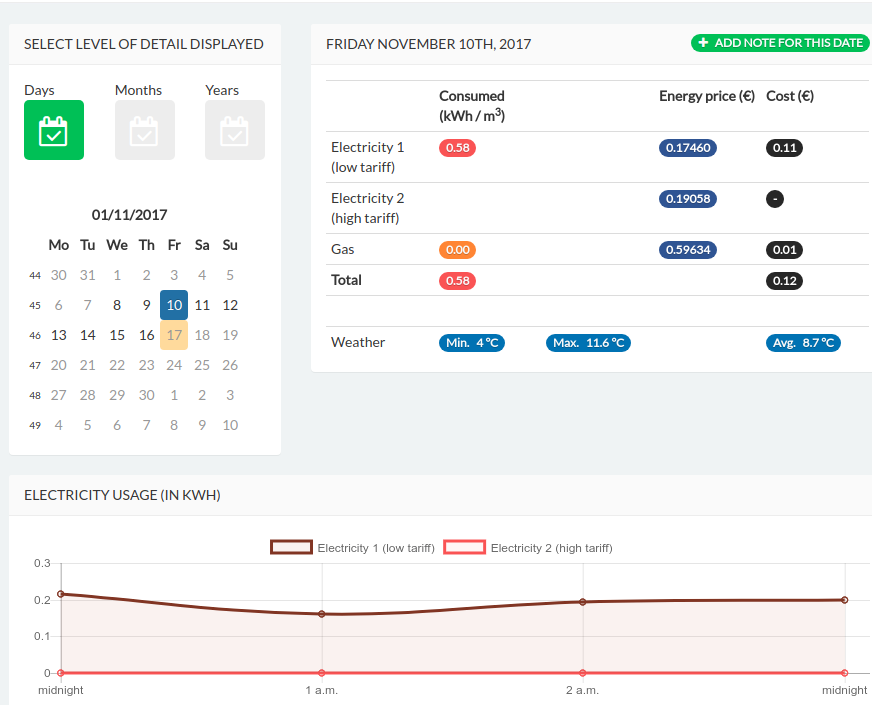Click the 0.01 gas cost badge

coord(784,250)
